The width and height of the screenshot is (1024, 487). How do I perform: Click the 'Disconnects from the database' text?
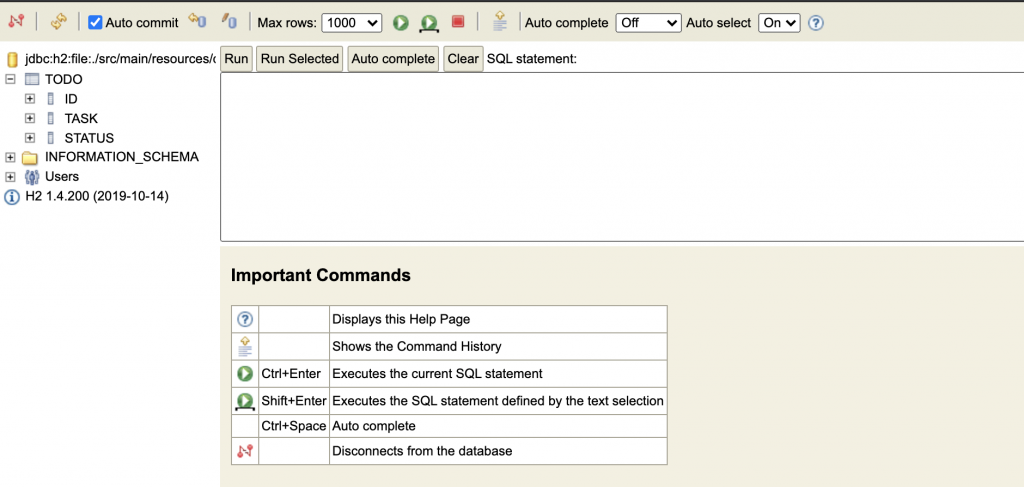coord(423,450)
